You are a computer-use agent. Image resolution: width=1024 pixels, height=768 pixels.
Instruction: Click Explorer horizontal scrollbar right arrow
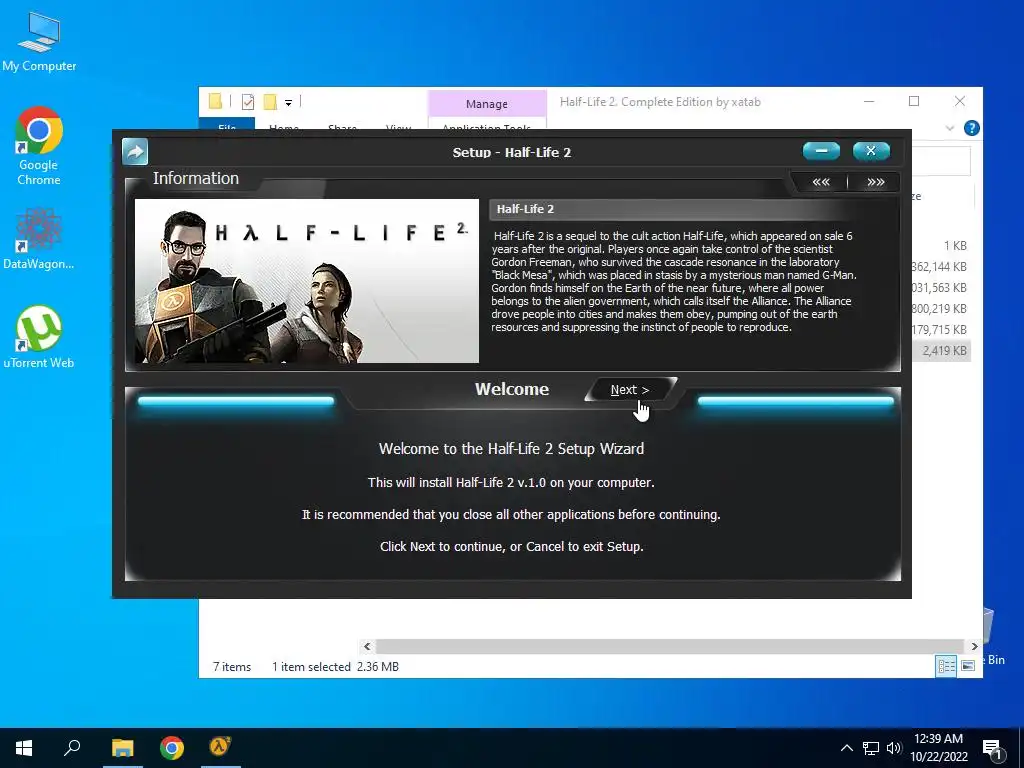point(974,647)
